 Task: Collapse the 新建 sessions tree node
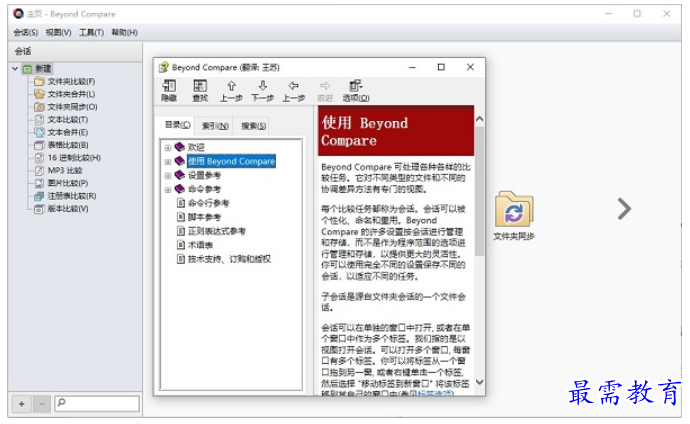[15, 69]
